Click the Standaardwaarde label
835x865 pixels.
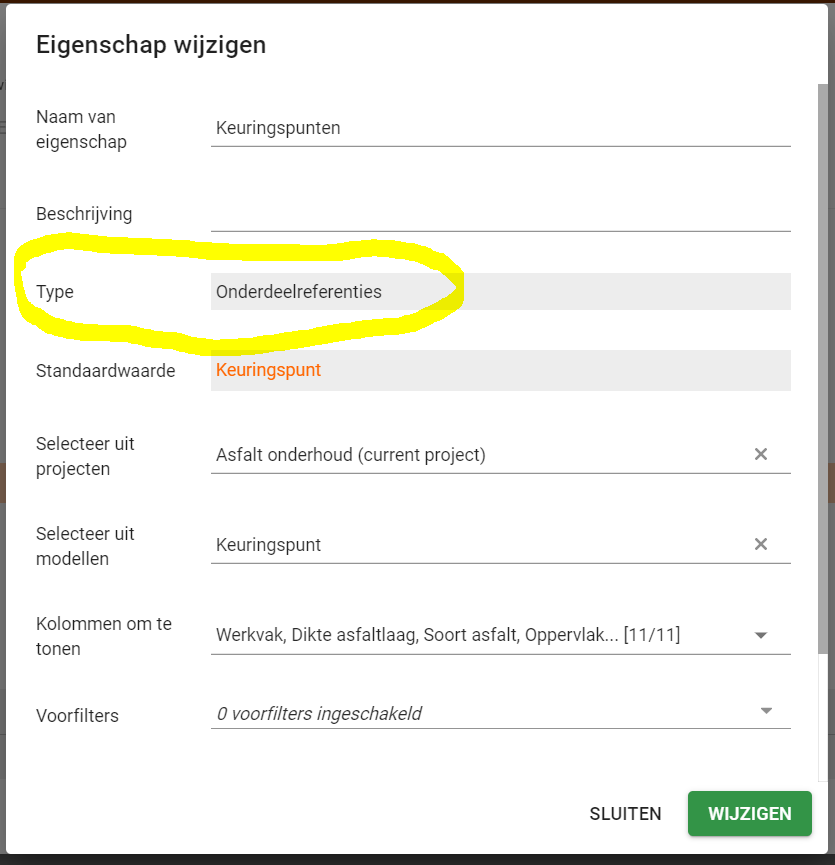pos(105,371)
